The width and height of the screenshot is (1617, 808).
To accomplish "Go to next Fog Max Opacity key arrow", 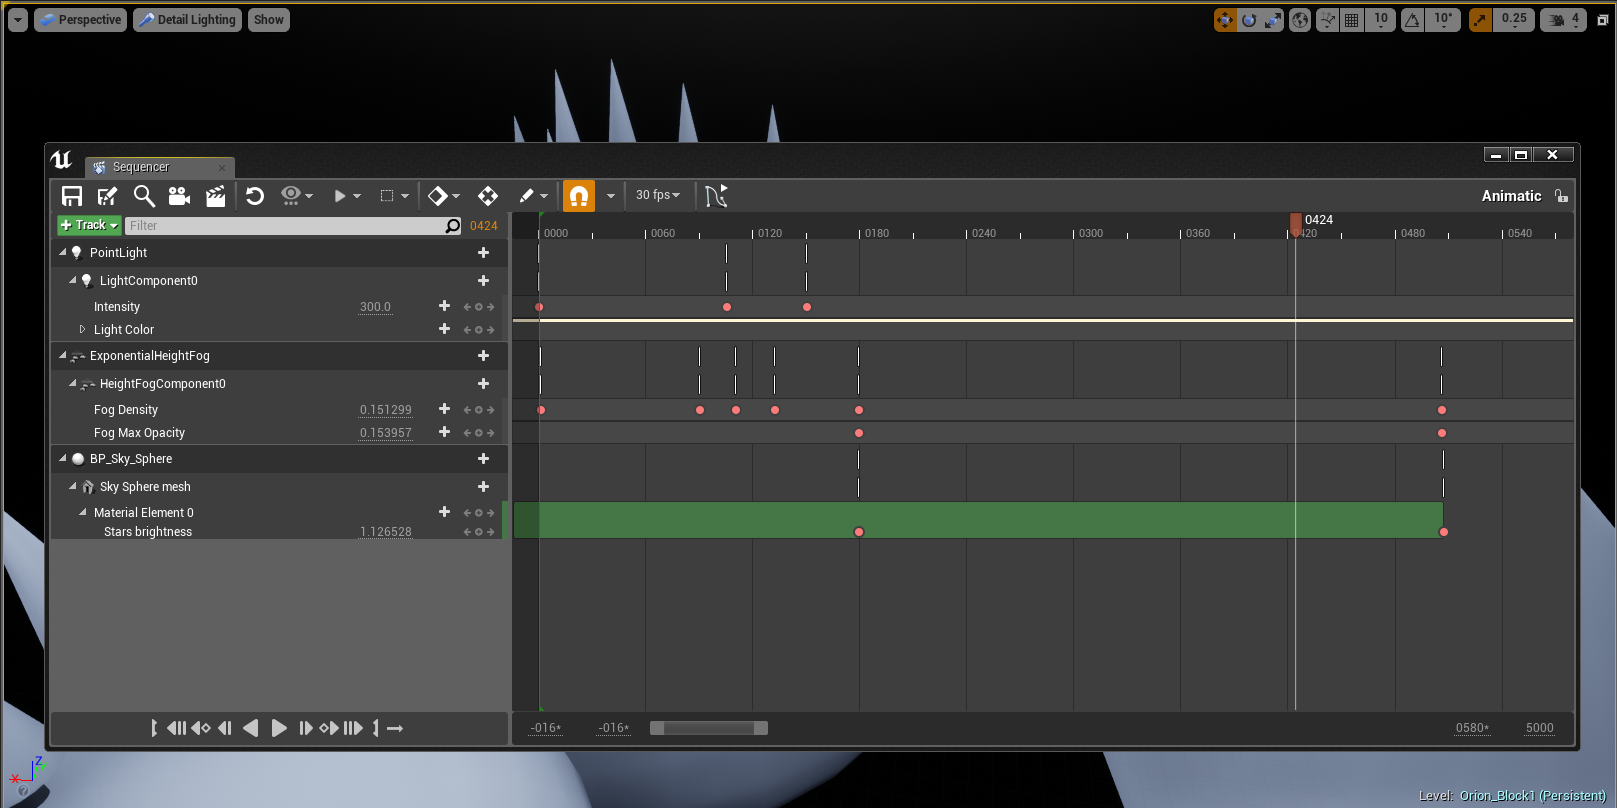I will click(x=491, y=433).
